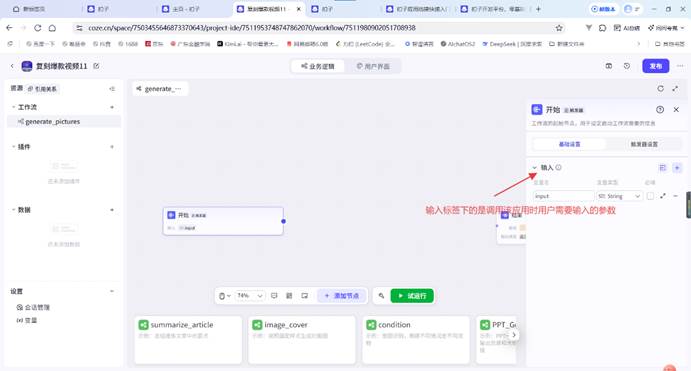This screenshot has width=691, height=371.
Task: Open the String type dropdown
Action: 619,196
